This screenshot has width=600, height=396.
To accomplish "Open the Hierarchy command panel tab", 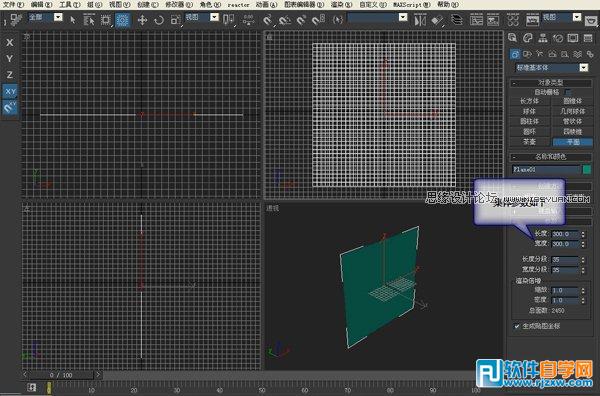I will pos(543,38).
